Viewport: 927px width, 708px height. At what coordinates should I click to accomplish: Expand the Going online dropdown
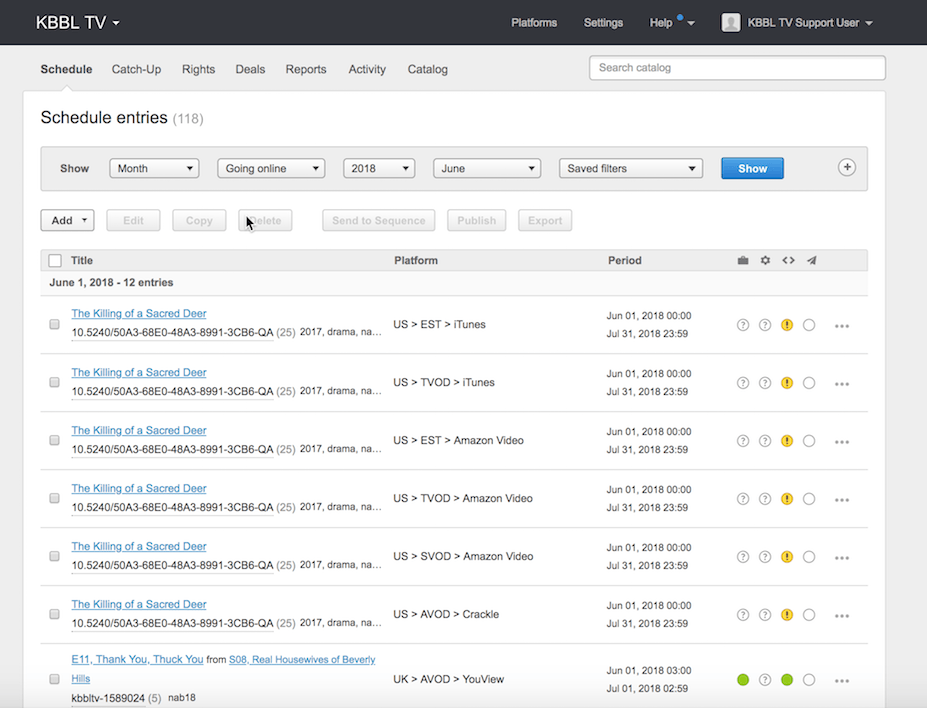click(x=271, y=169)
